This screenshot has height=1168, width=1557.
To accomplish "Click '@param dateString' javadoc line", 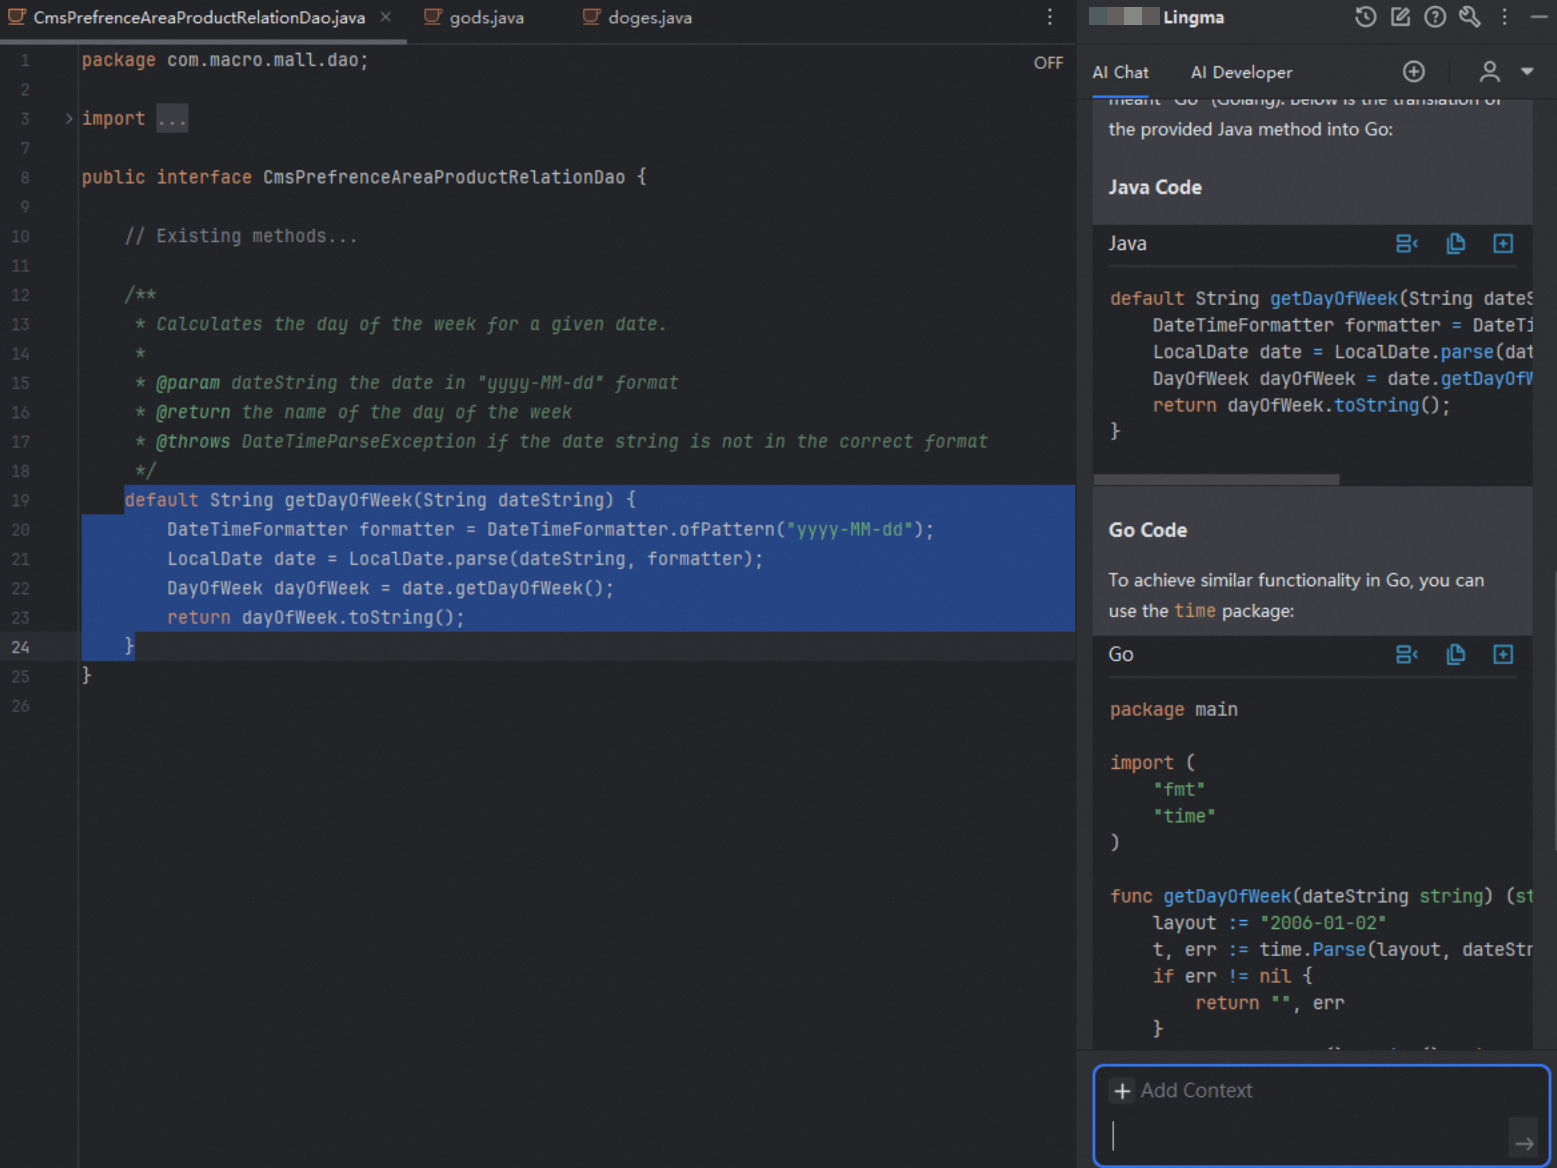I will [x=407, y=383].
